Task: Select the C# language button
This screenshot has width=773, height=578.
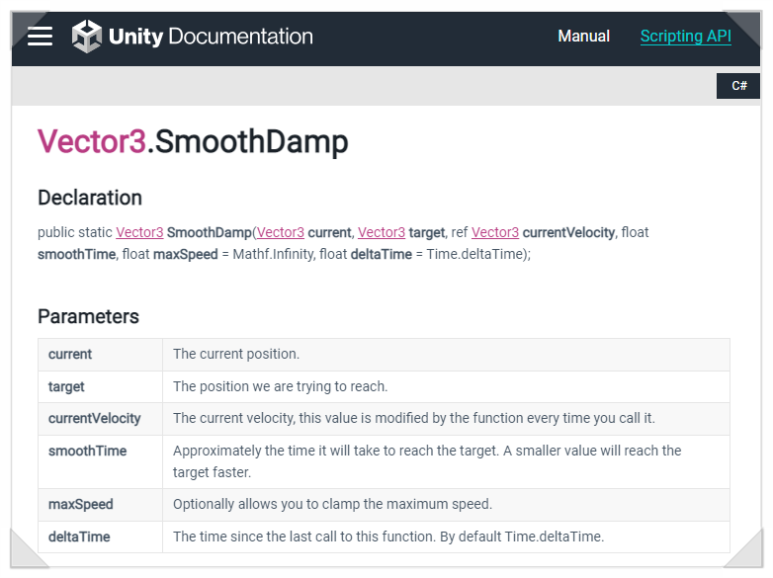Action: (x=738, y=86)
